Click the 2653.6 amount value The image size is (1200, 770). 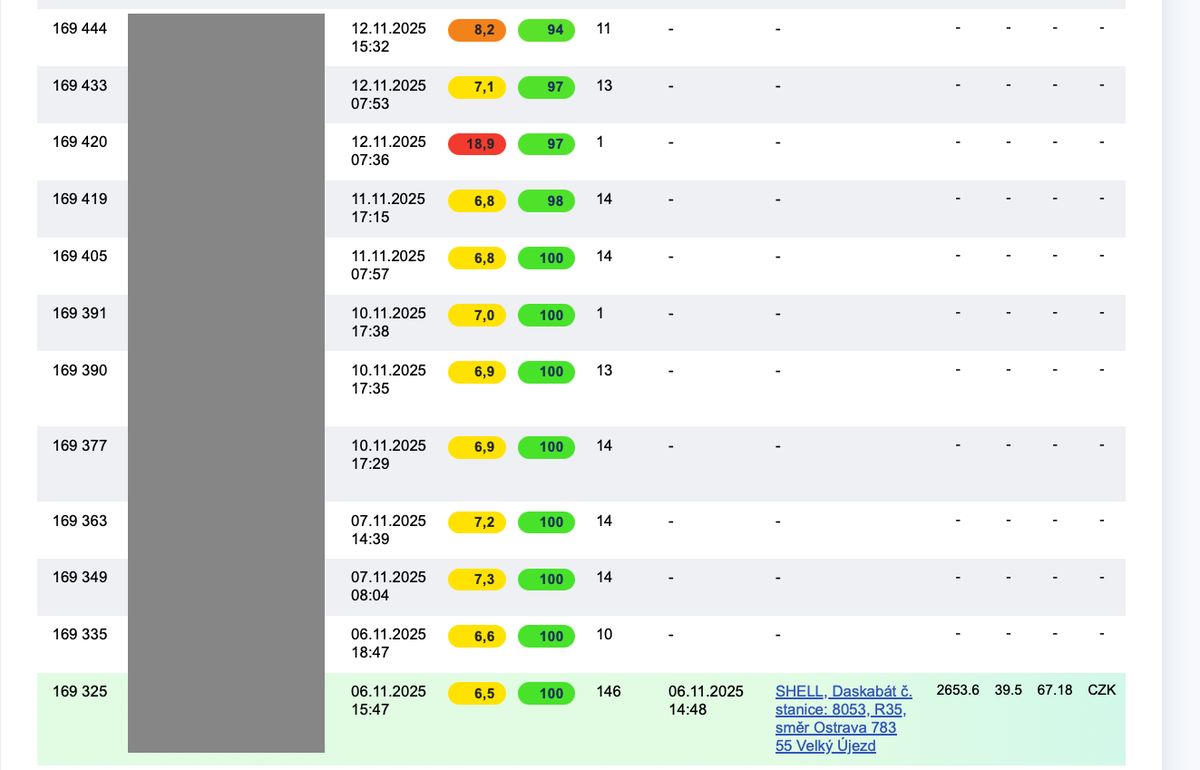[x=957, y=690]
